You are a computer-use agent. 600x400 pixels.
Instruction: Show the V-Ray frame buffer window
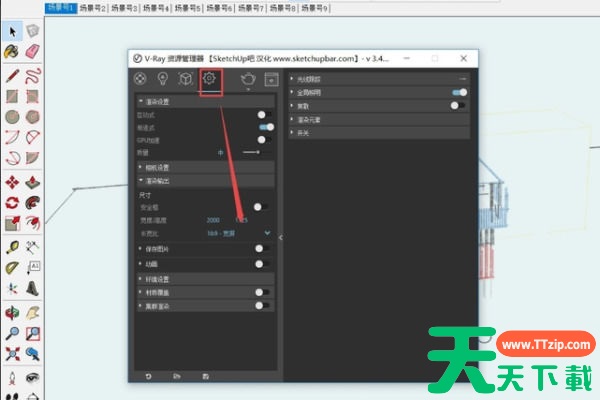pyautogui.click(x=271, y=79)
